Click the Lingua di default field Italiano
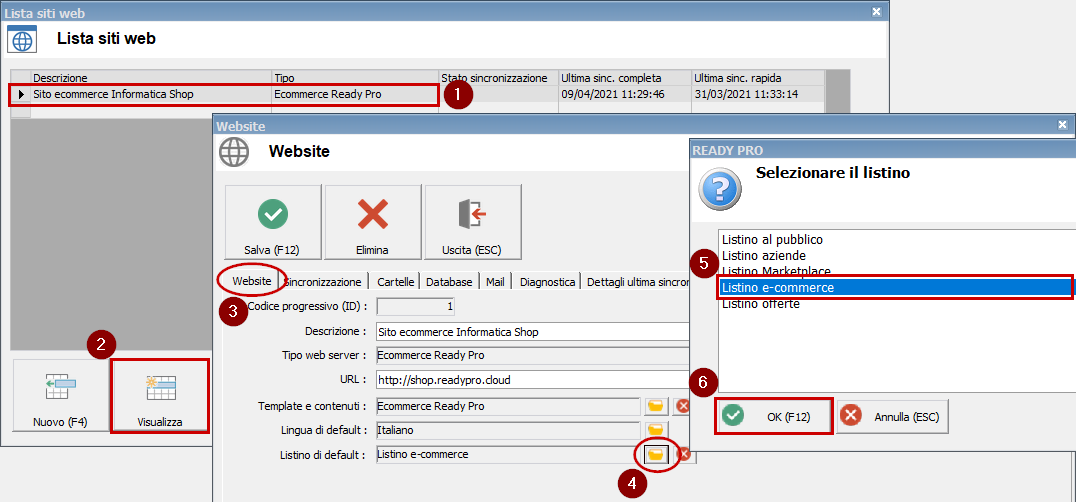Screen dimensions: 1076x502 coord(508,430)
